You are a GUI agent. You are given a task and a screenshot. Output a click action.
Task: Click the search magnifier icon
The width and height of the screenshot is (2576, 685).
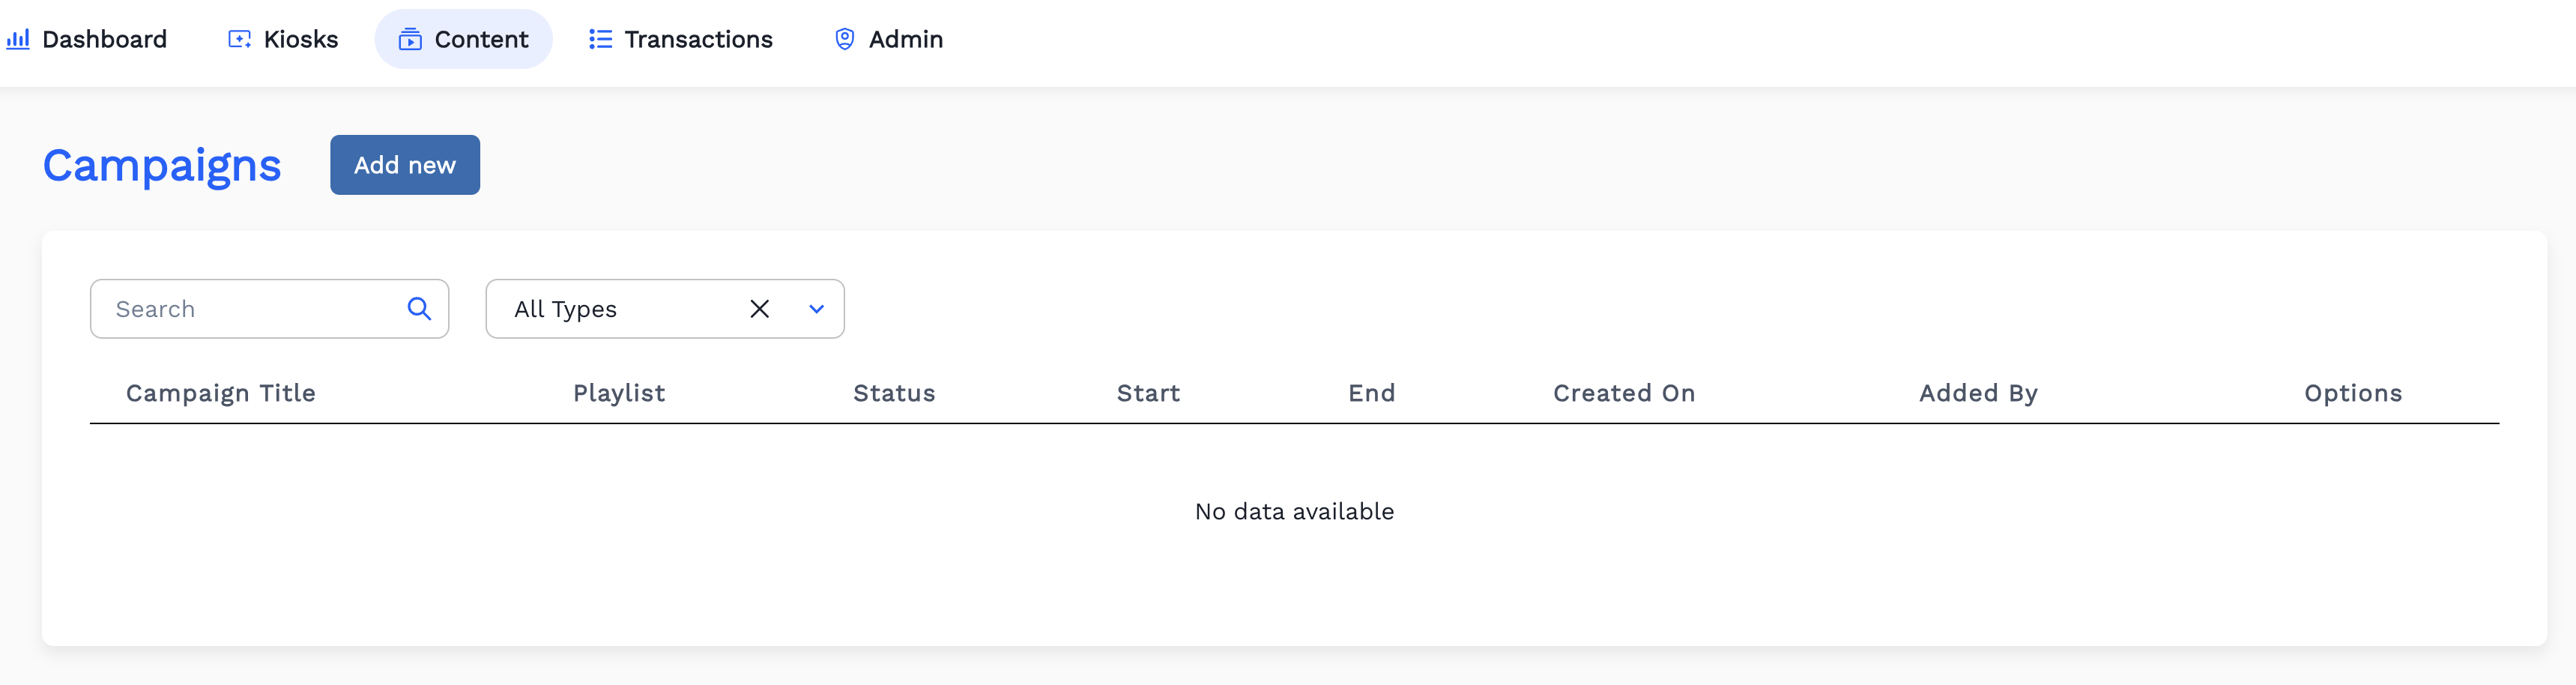point(419,309)
